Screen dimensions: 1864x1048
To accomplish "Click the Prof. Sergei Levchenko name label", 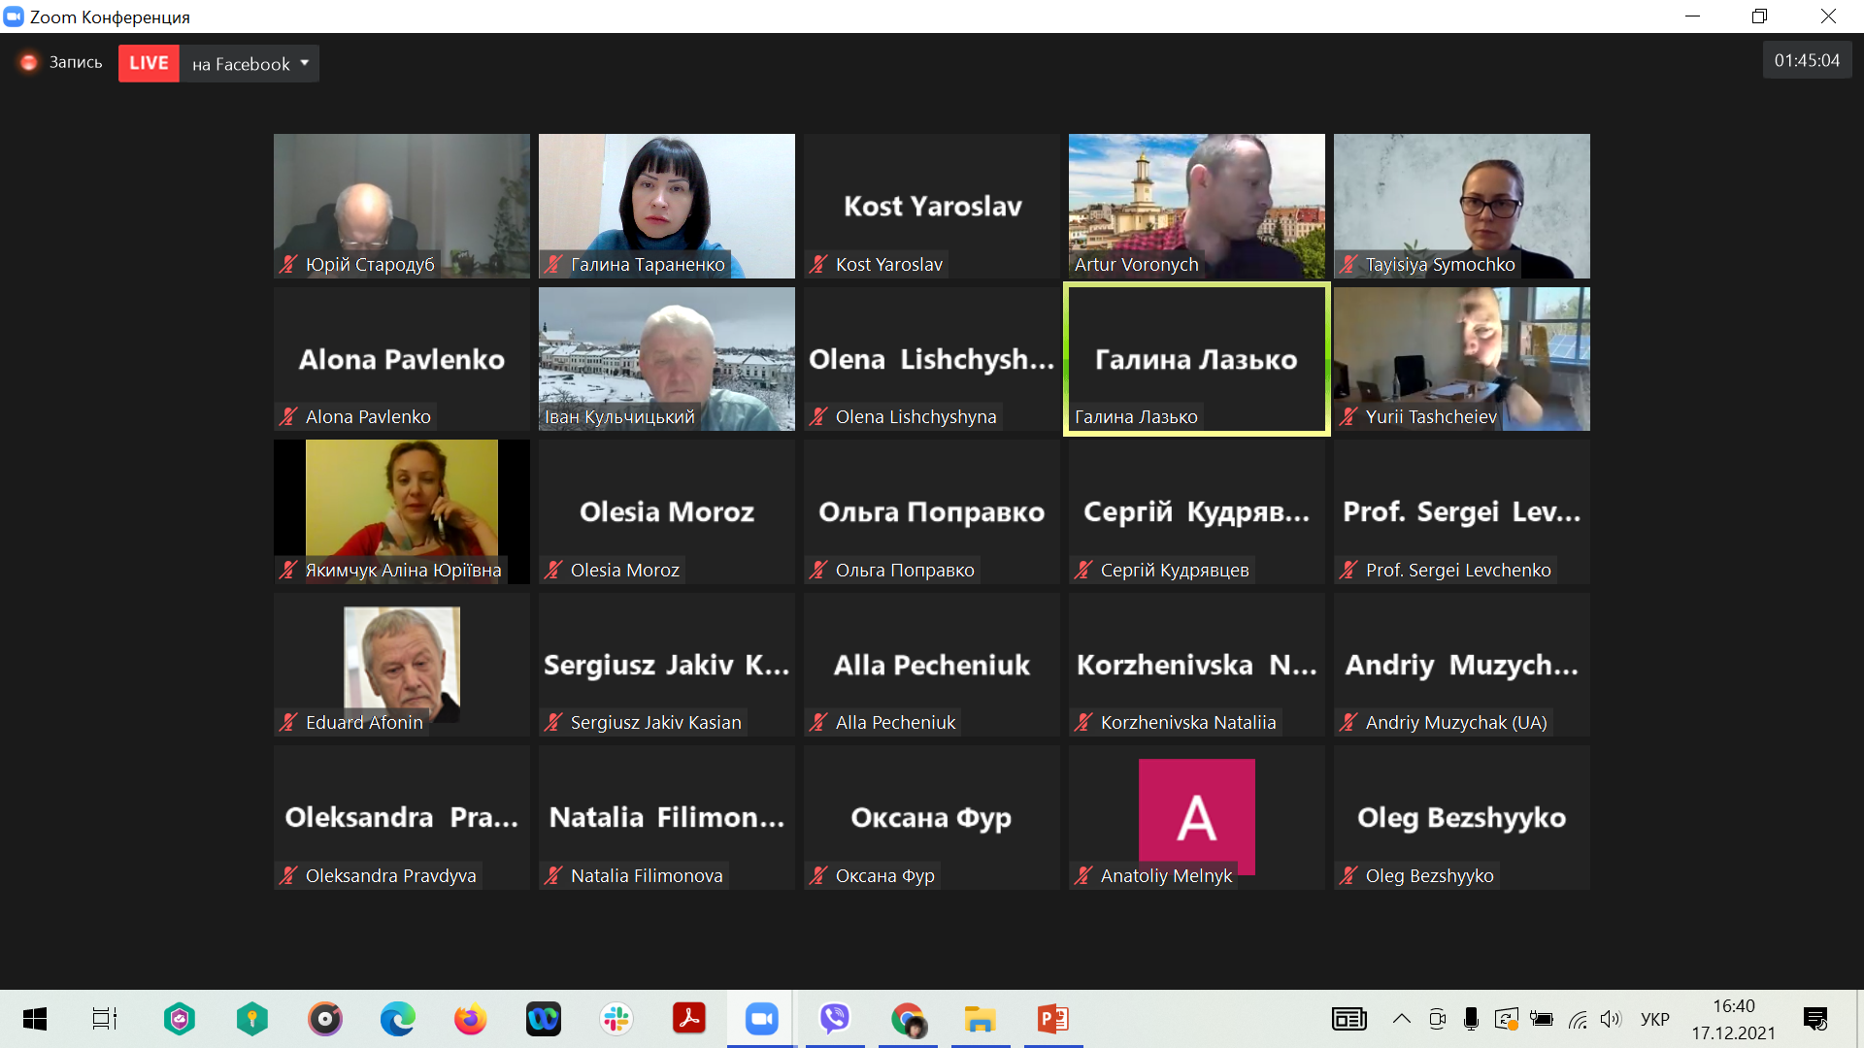I will [x=1458, y=569].
